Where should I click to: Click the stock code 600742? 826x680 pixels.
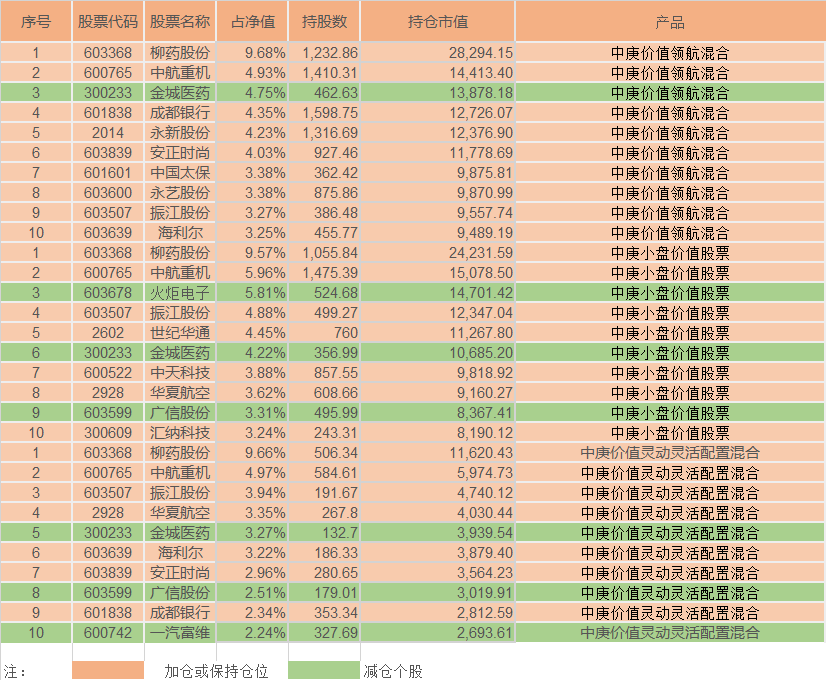point(108,633)
